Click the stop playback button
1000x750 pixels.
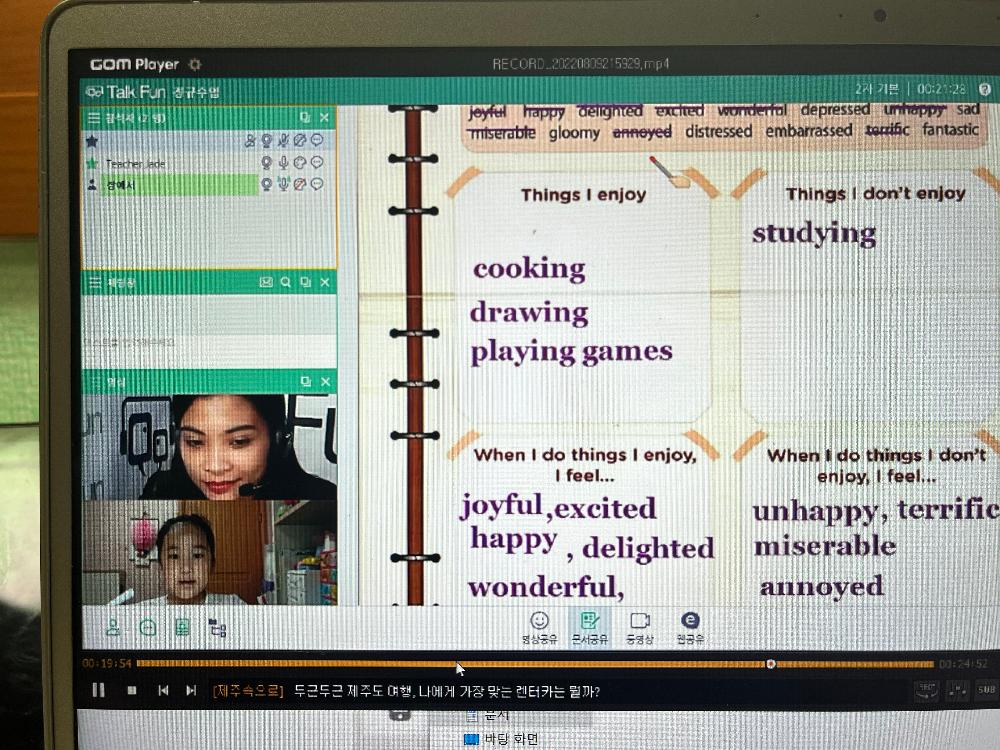tap(131, 690)
